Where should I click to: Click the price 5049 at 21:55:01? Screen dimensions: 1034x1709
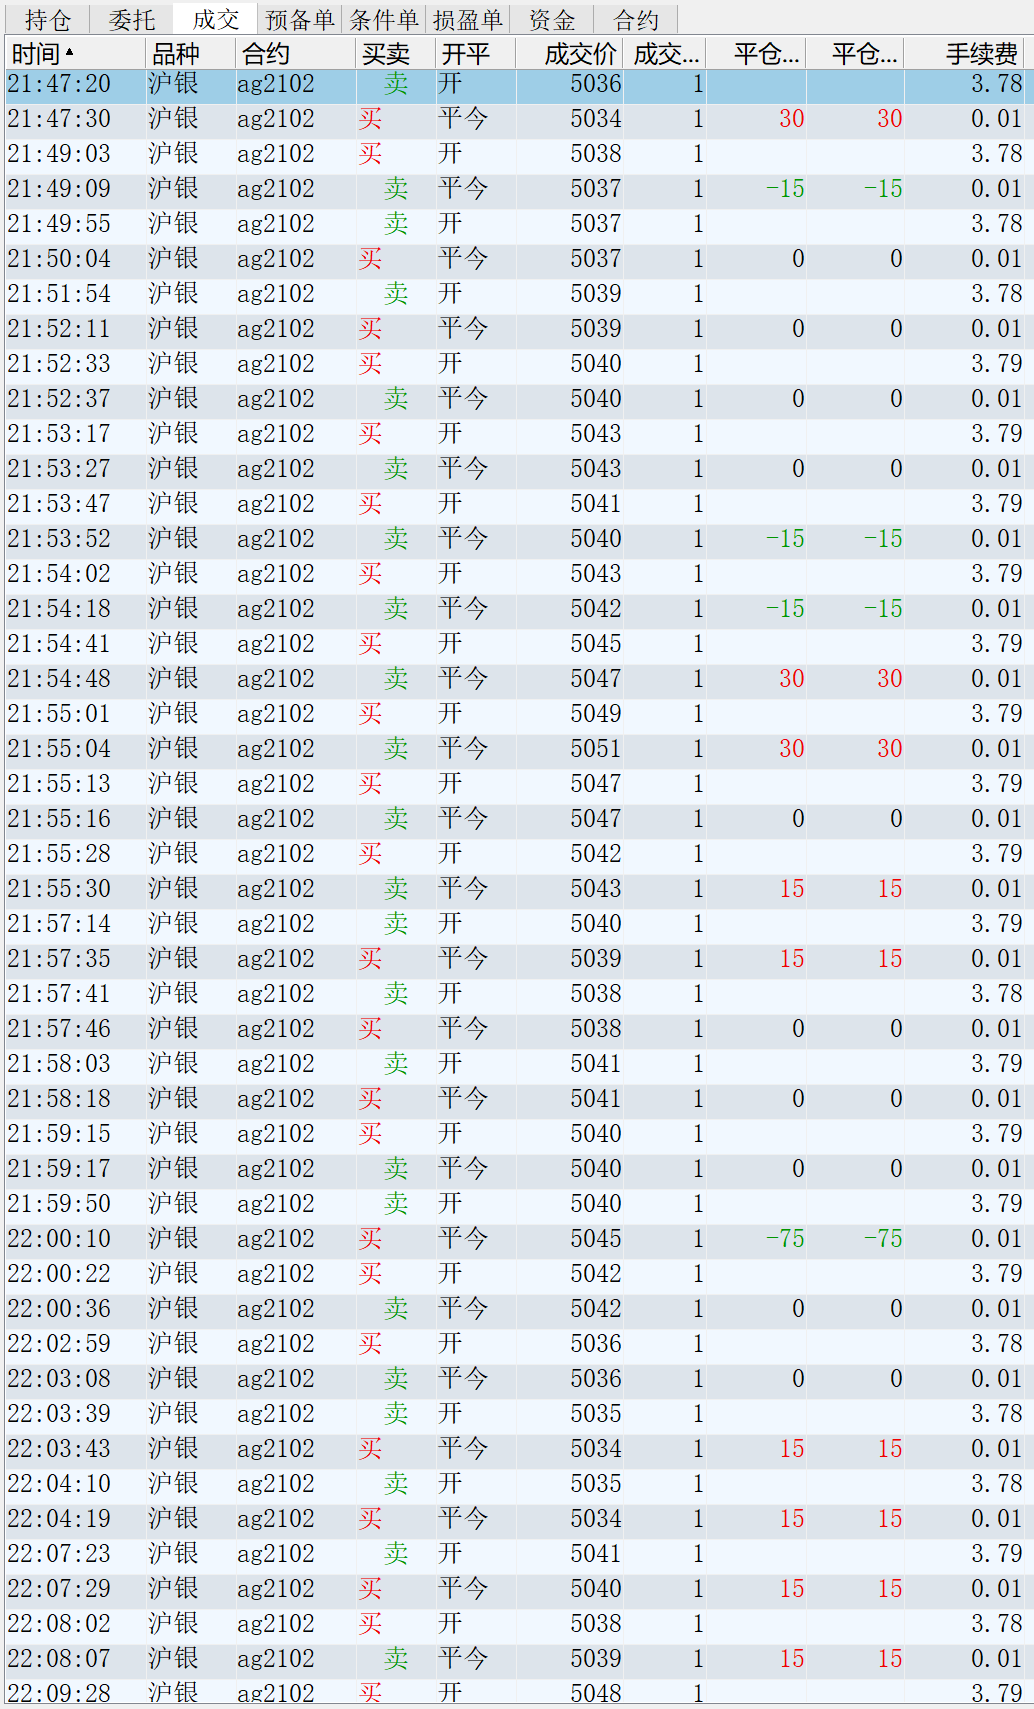click(596, 714)
